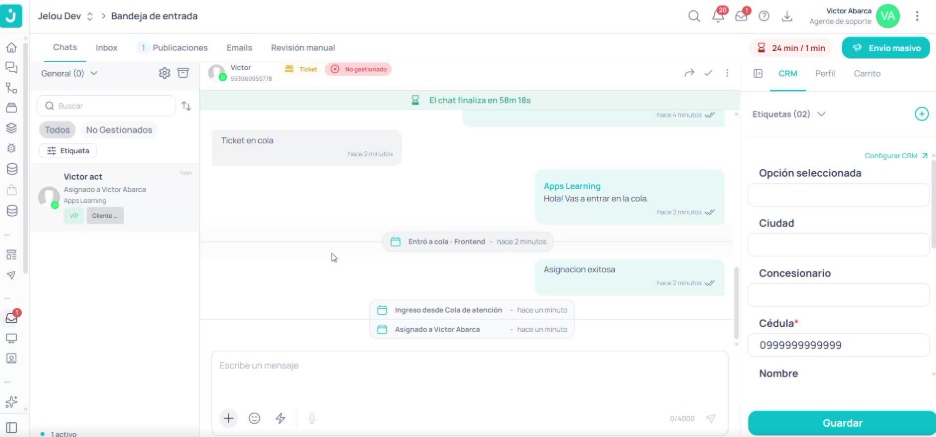Open the top bar mail icon
936x437 pixels.
click(x=741, y=16)
